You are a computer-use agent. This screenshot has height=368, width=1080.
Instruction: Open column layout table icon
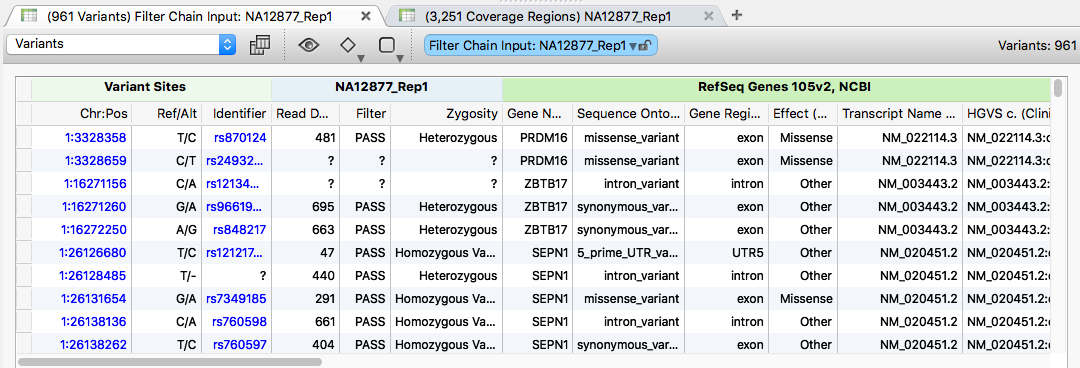260,45
